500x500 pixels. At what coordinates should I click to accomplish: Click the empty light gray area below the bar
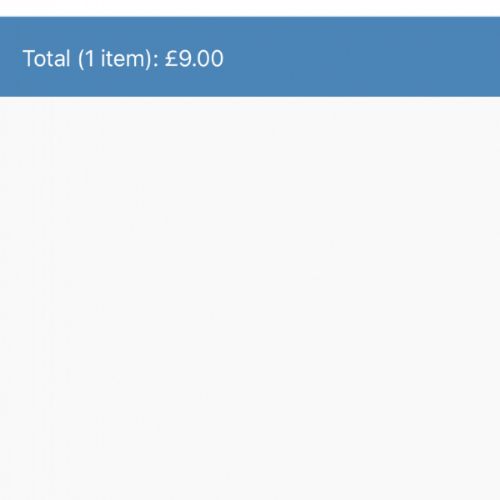pyautogui.click(x=250, y=298)
